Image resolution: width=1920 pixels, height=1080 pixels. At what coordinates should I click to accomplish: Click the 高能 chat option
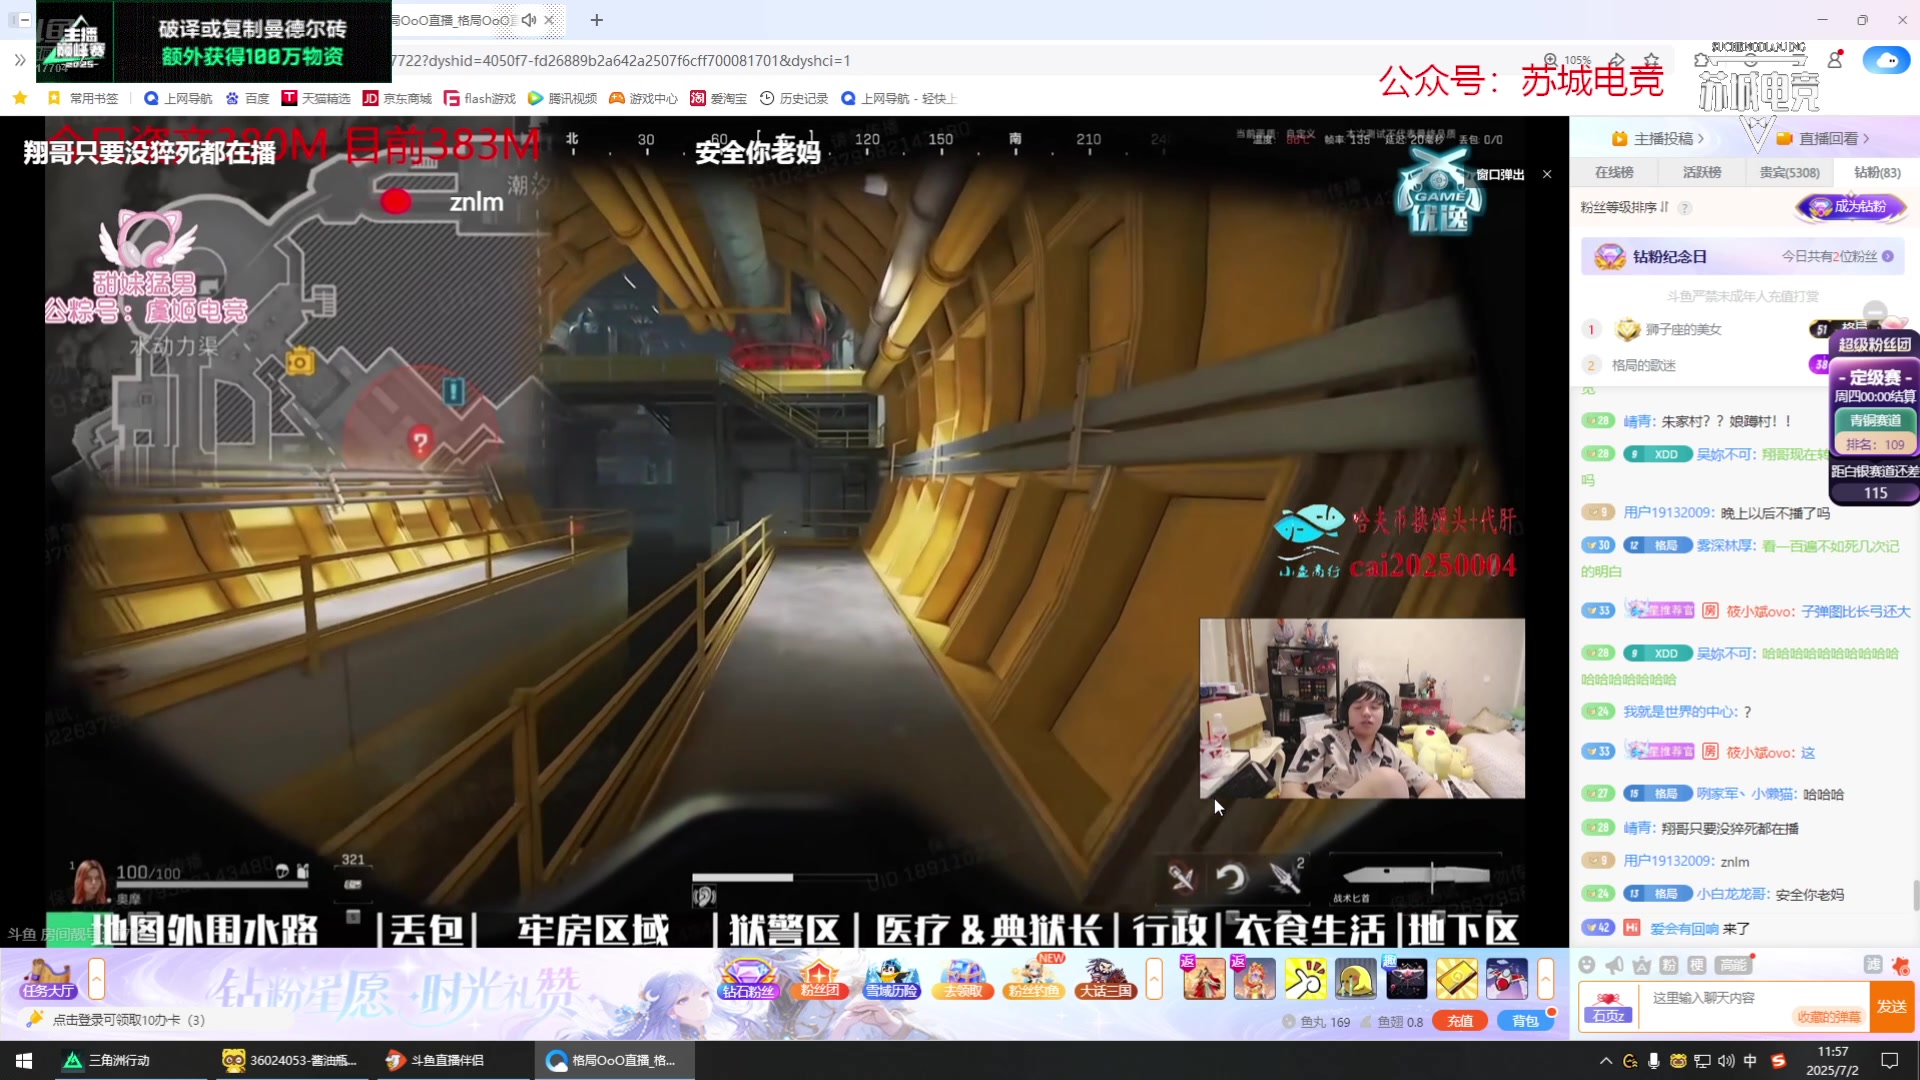pyautogui.click(x=1733, y=965)
